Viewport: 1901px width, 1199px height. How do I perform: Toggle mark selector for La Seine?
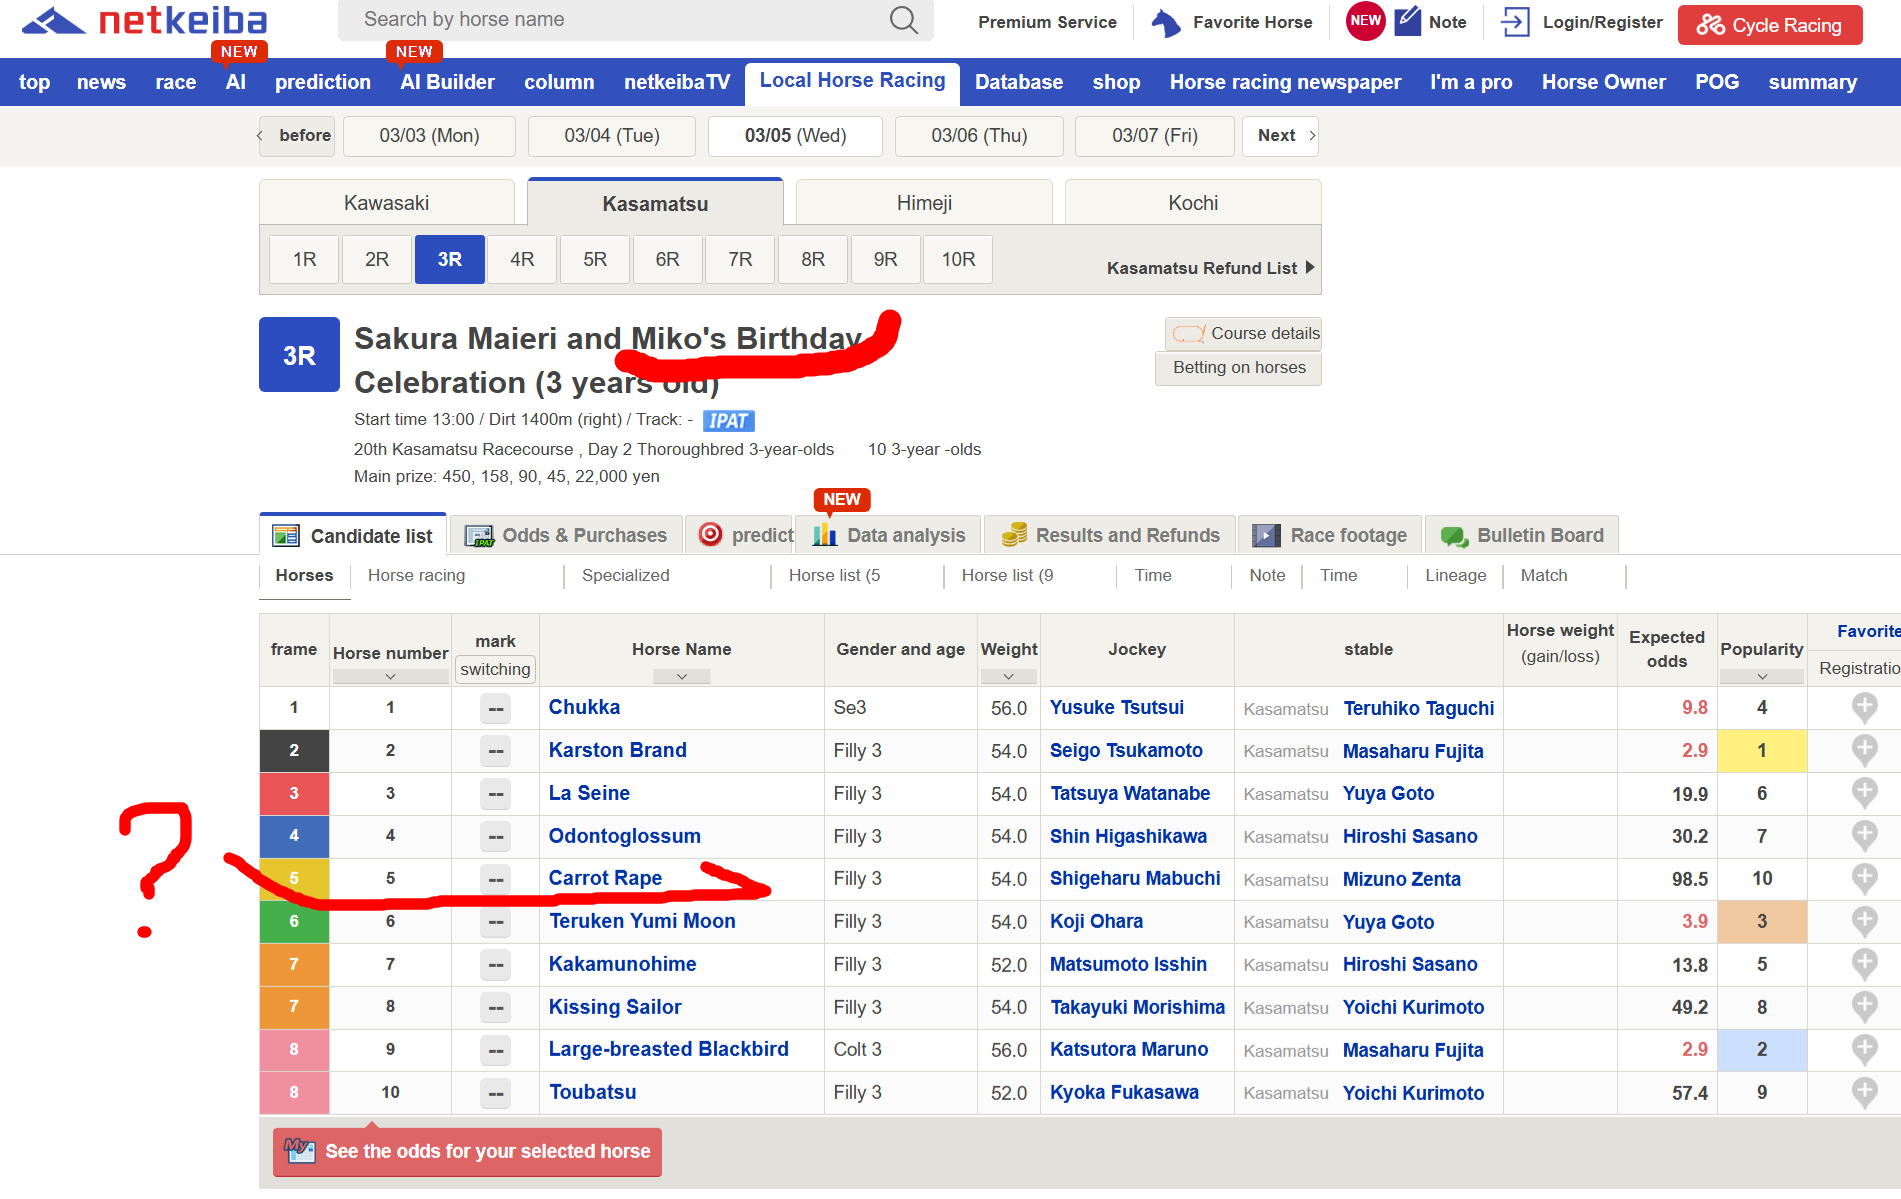pyautogui.click(x=495, y=794)
